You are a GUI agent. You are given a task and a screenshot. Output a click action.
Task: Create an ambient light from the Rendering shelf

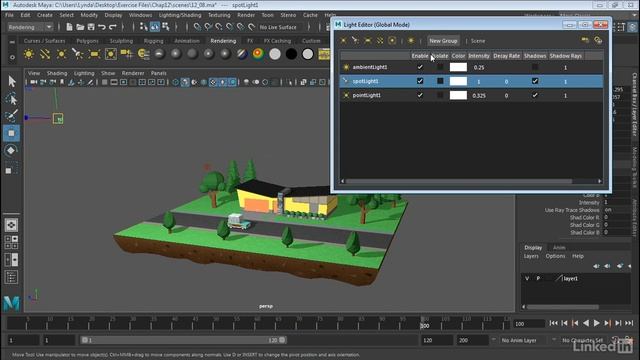(29, 54)
